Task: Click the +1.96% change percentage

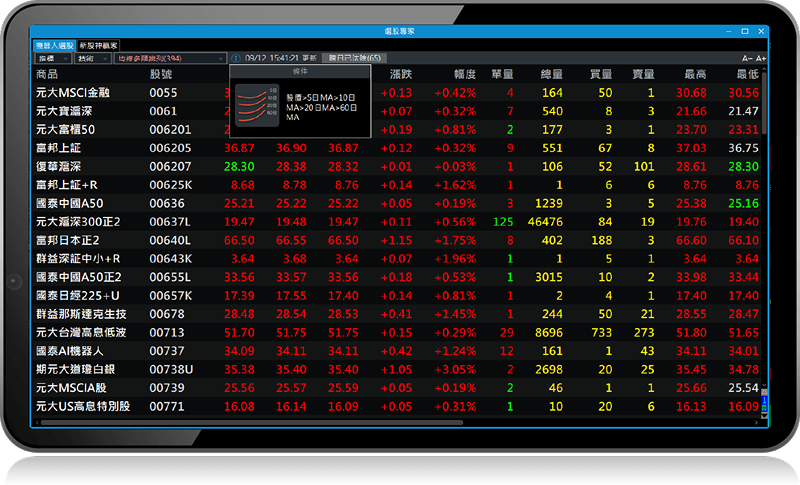Action: click(455, 259)
